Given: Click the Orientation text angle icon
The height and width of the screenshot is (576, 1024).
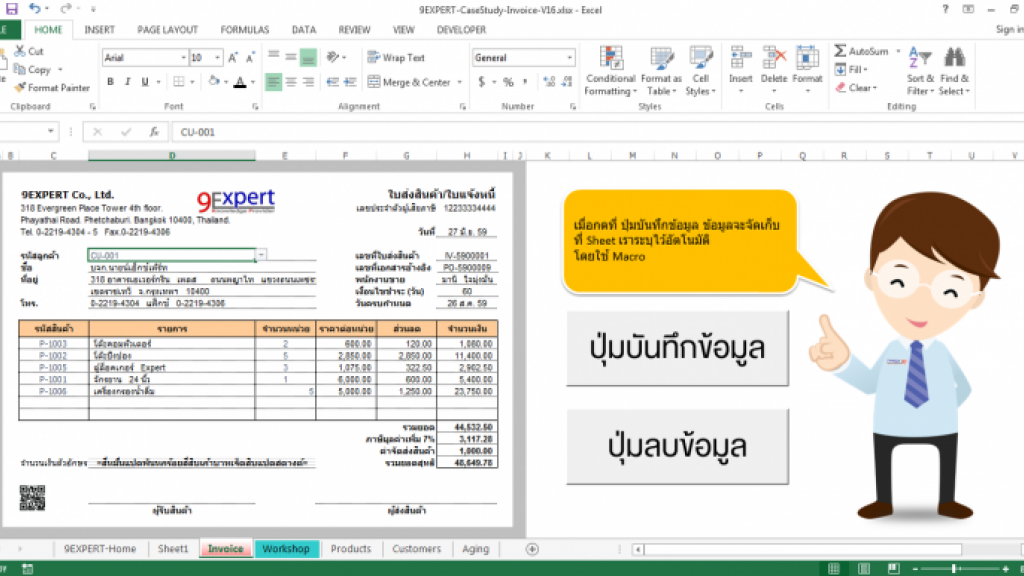Looking at the screenshot, I should tap(333, 57).
